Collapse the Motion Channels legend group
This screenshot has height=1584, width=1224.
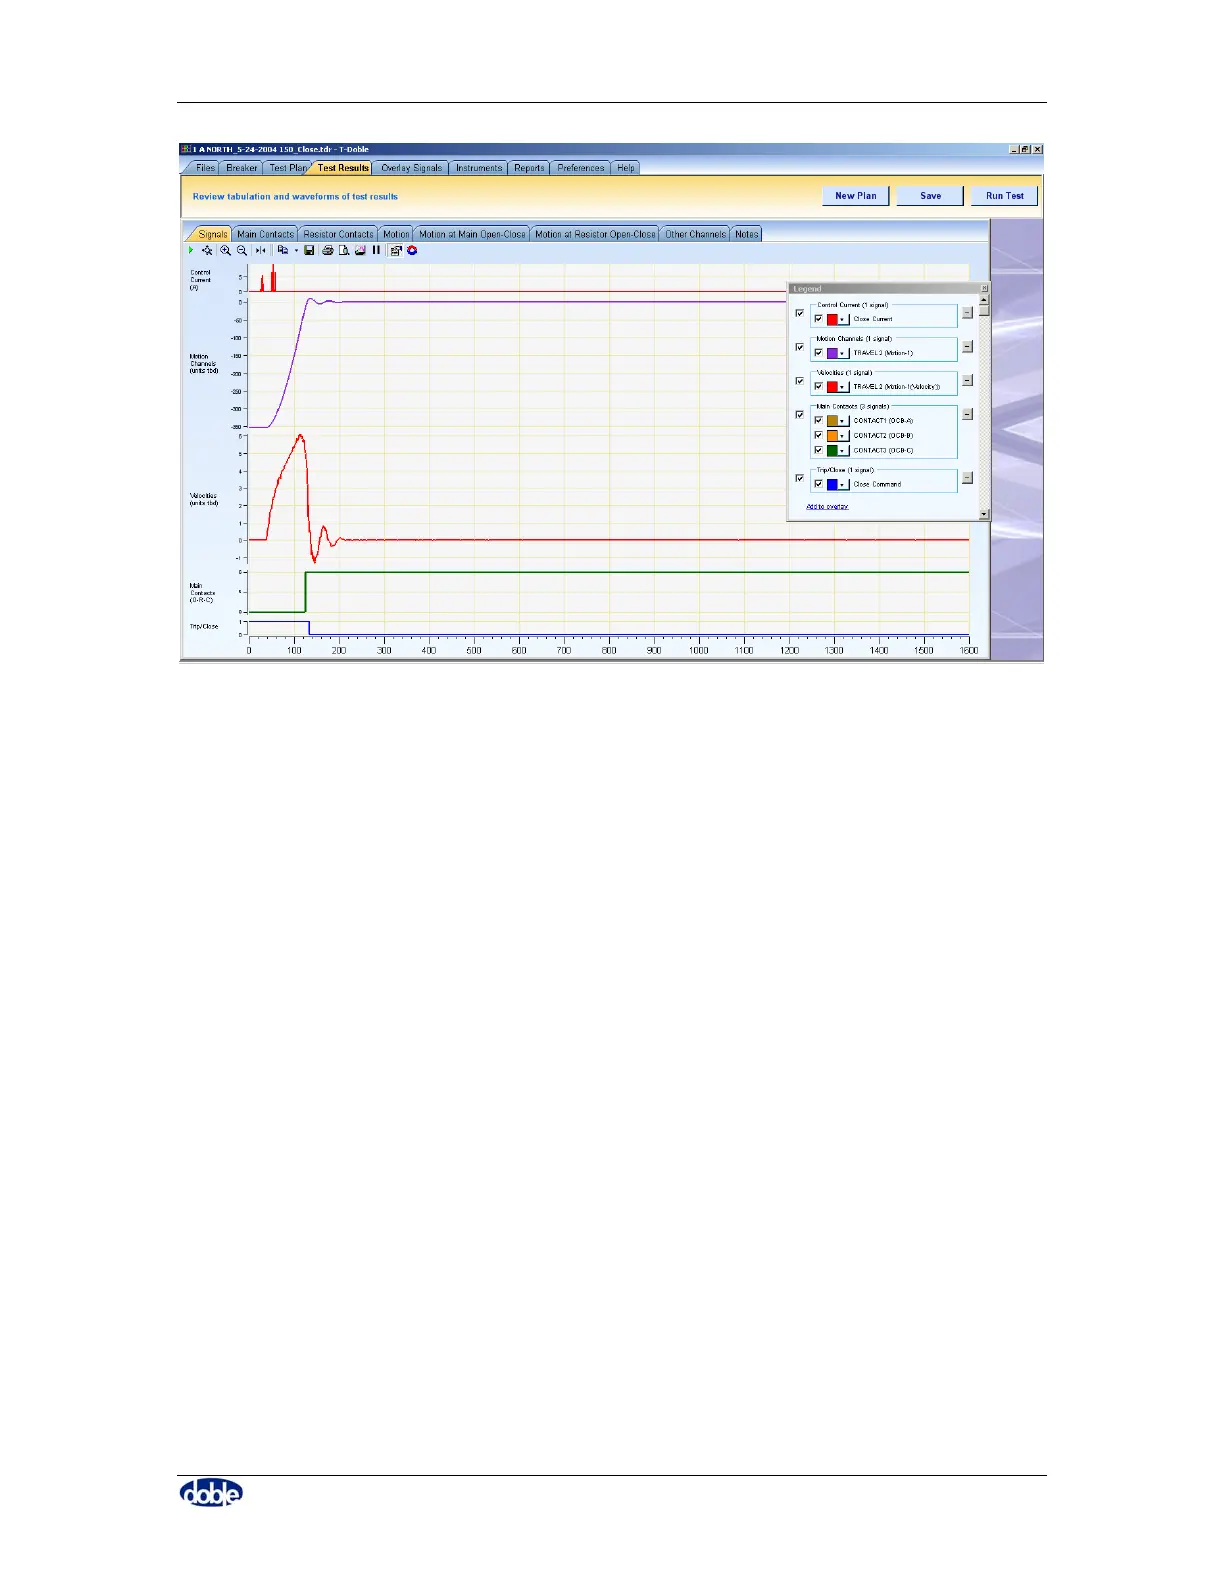pyautogui.click(x=967, y=347)
